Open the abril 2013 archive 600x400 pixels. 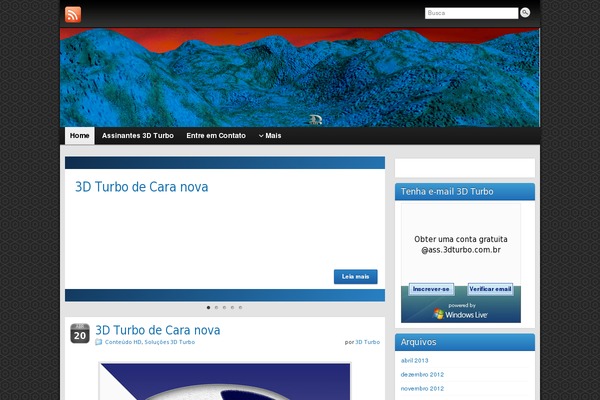414,361
